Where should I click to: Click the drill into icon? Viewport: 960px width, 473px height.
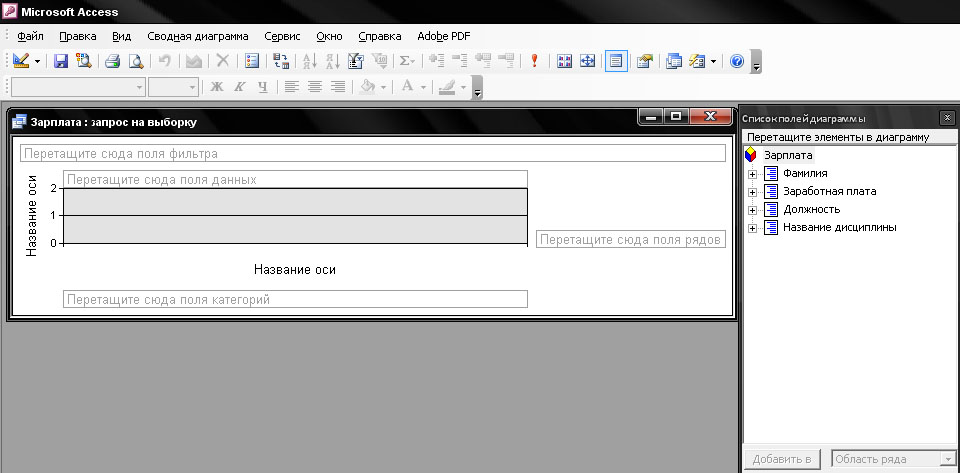click(482, 61)
